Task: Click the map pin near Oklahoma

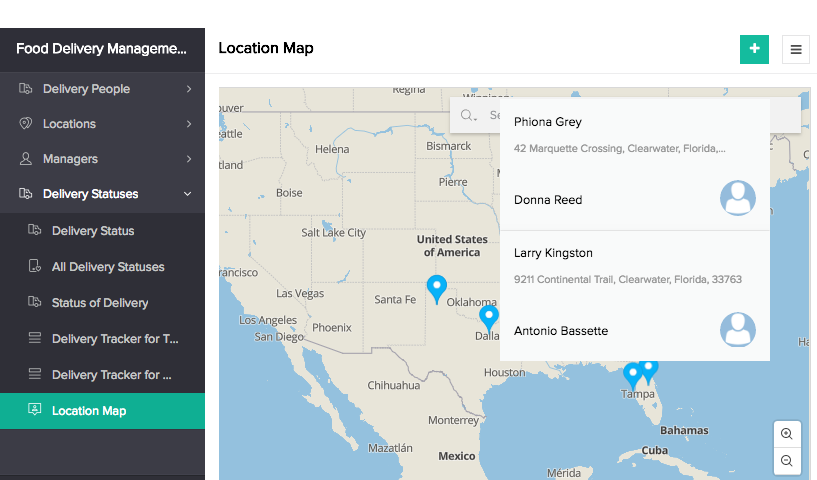Action: [489, 318]
